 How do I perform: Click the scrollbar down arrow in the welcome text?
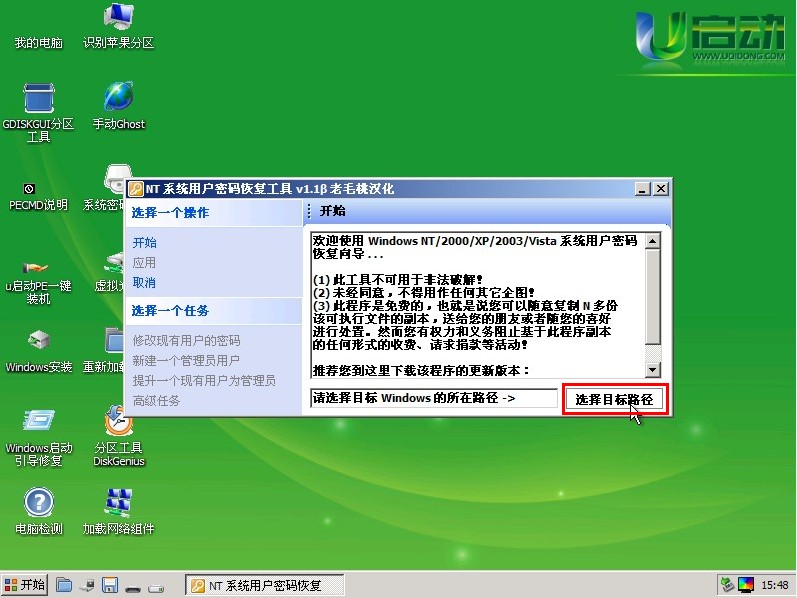(x=653, y=370)
